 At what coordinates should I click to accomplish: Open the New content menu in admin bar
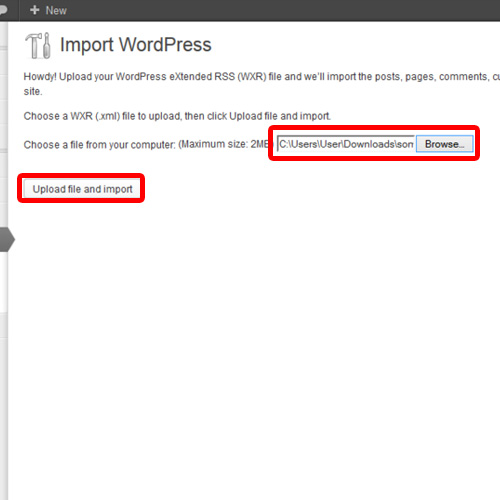tap(48, 10)
